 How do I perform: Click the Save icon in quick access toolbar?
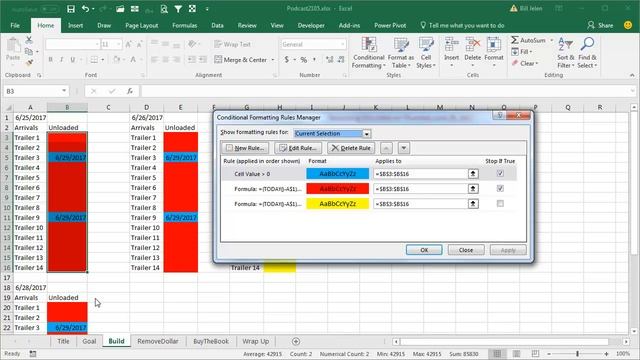[71, 9]
